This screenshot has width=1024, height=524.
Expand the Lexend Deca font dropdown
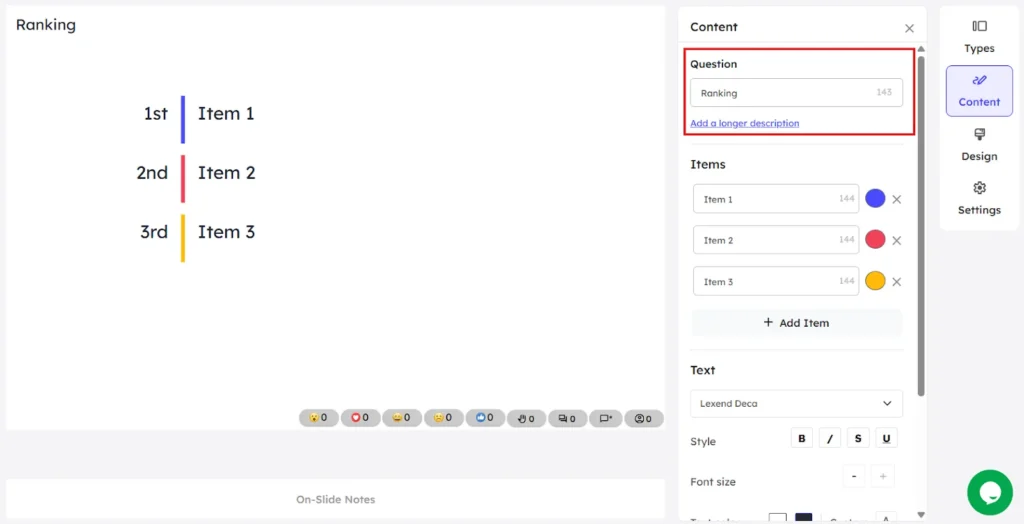click(x=796, y=403)
